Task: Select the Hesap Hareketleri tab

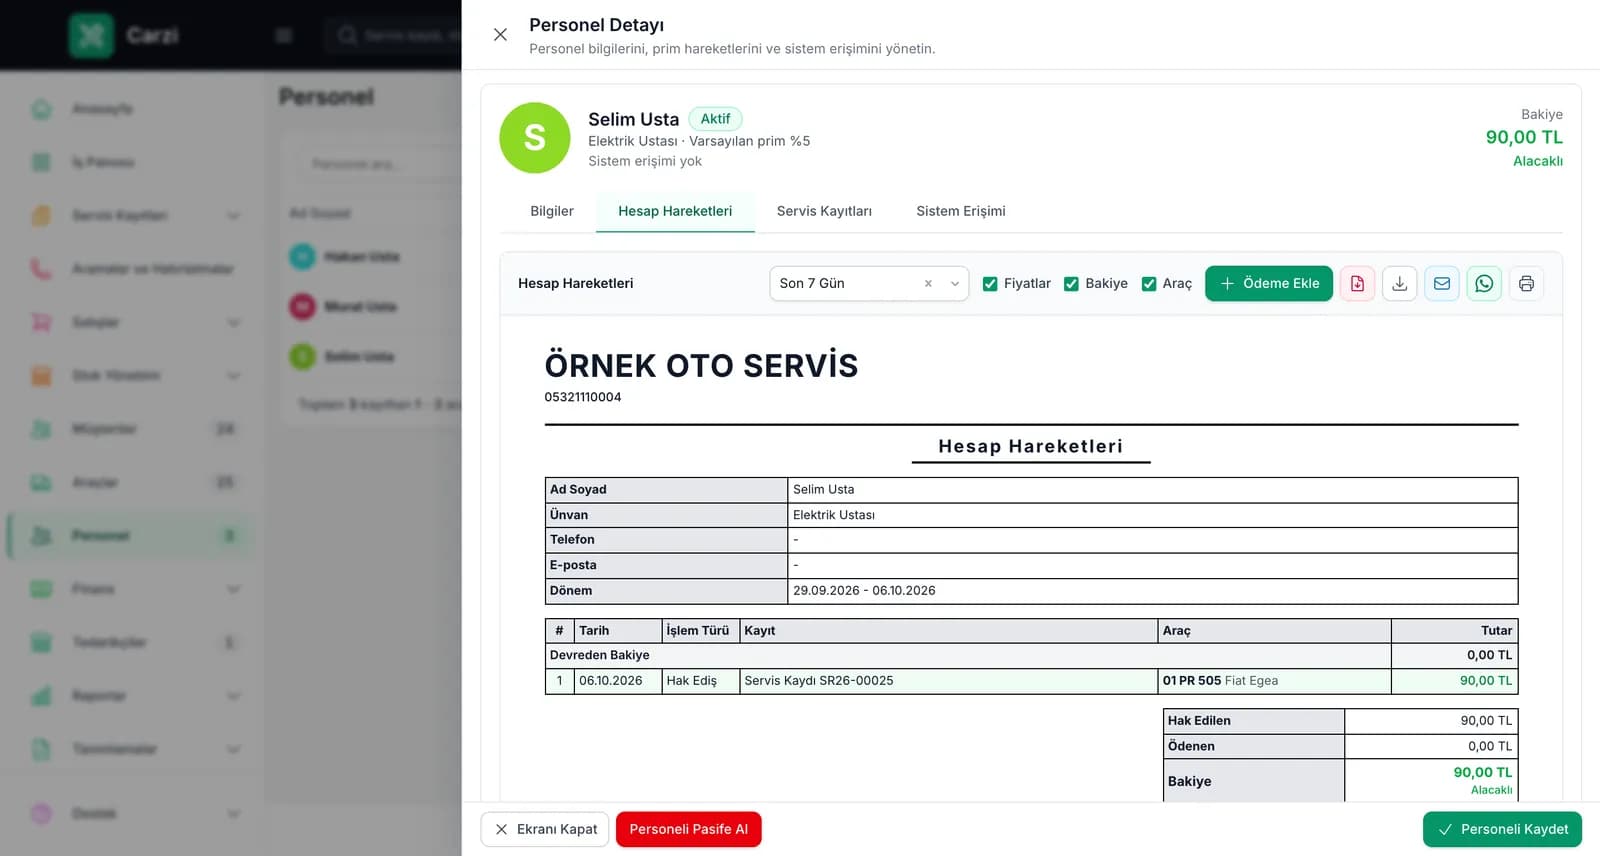Action: point(675,211)
